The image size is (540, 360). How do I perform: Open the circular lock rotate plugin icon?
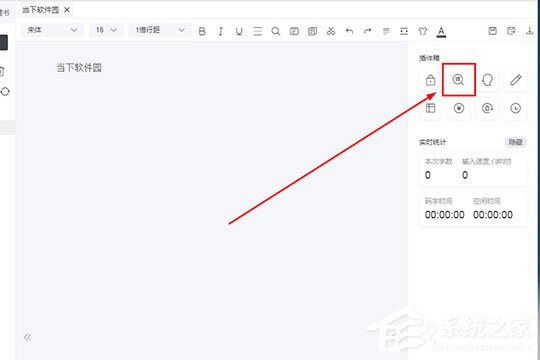tap(487, 108)
